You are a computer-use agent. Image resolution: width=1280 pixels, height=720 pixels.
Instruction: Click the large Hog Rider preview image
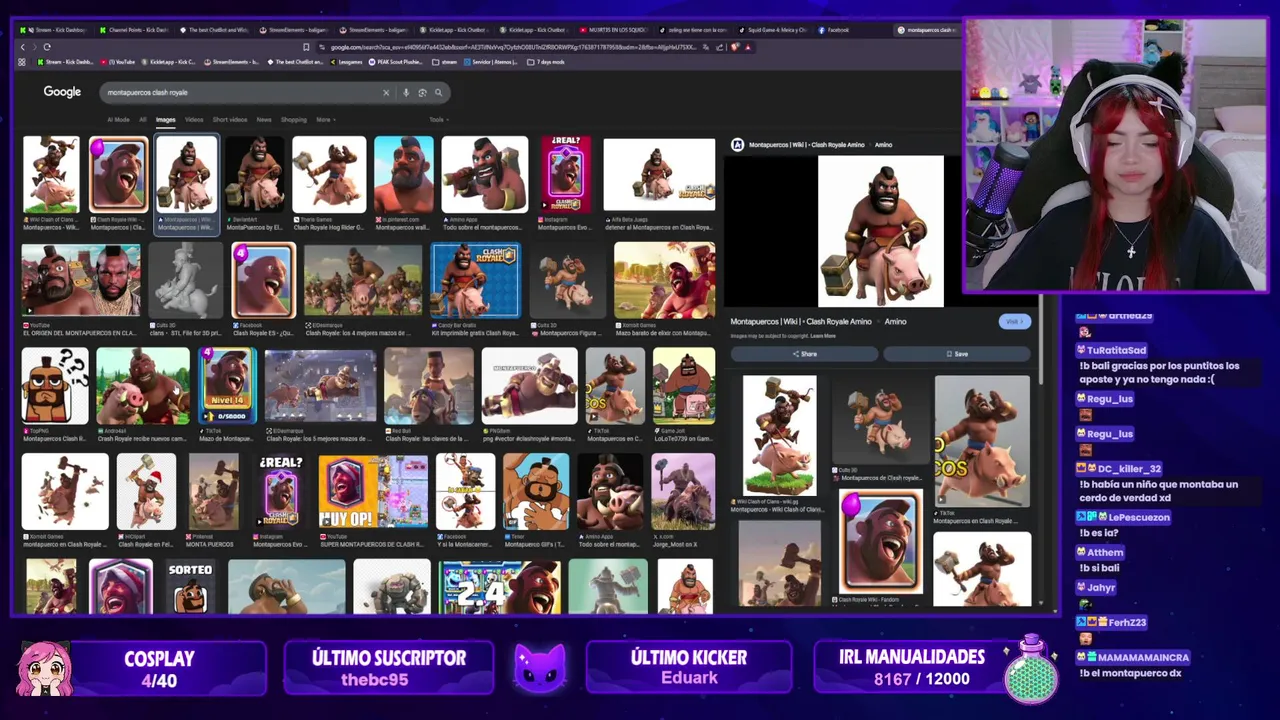[x=880, y=231]
